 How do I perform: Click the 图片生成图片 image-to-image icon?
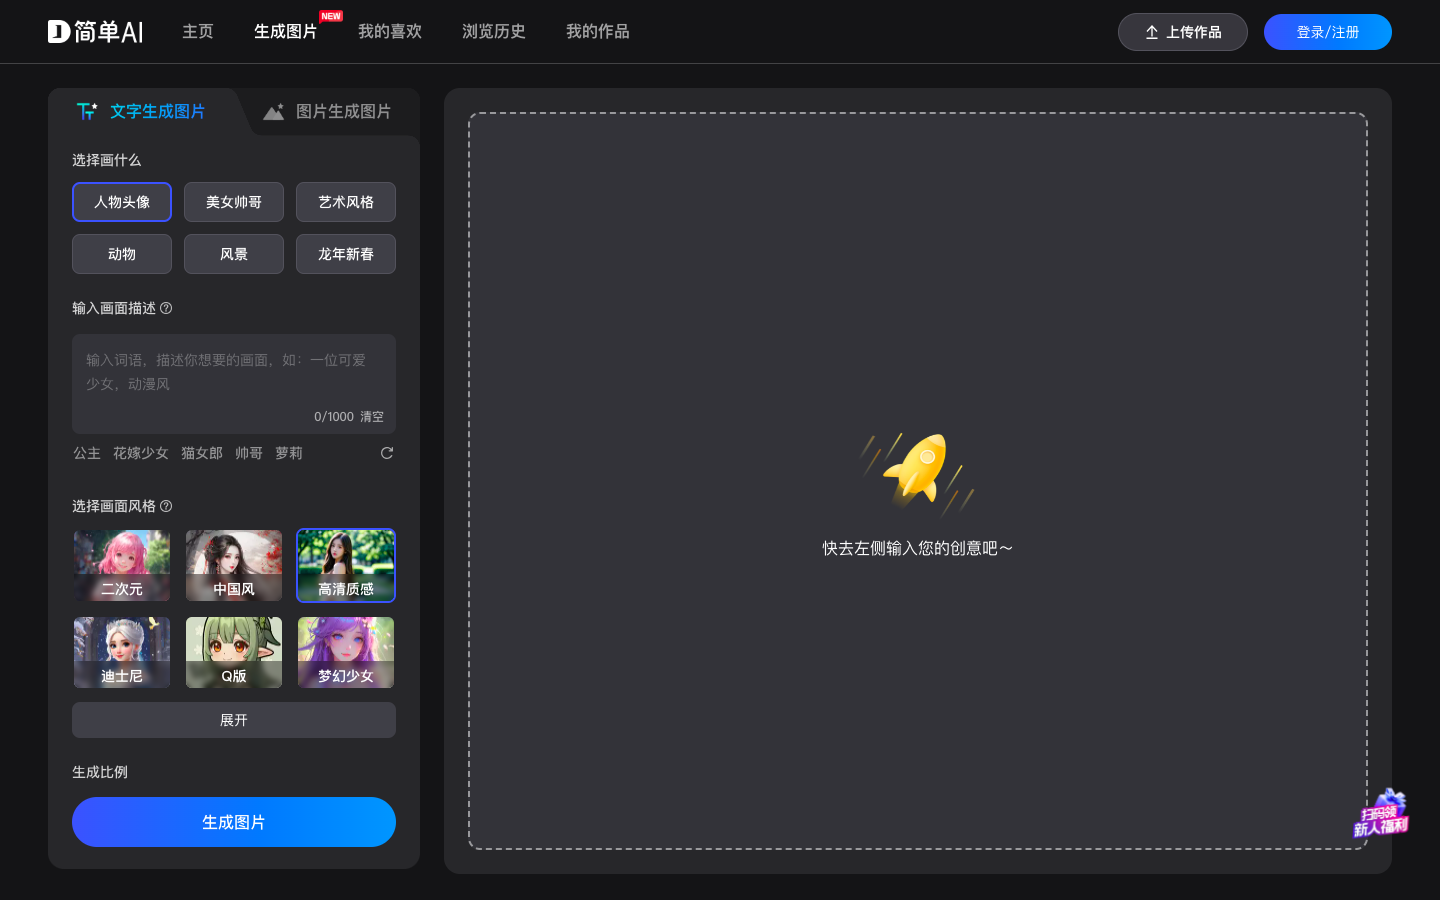click(x=274, y=111)
